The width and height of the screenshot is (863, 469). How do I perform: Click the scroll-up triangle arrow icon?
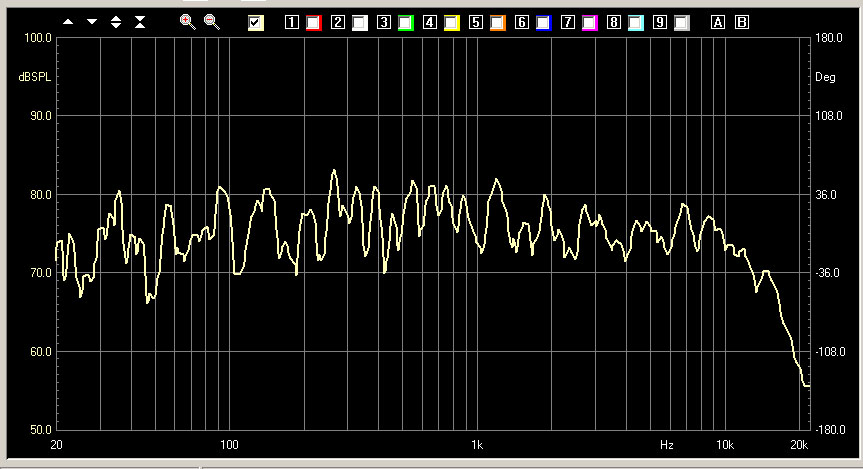point(68,21)
